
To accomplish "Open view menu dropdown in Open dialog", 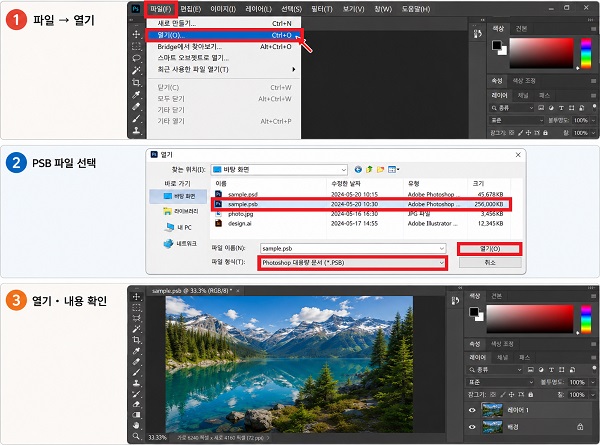I will click(x=393, y=170).
